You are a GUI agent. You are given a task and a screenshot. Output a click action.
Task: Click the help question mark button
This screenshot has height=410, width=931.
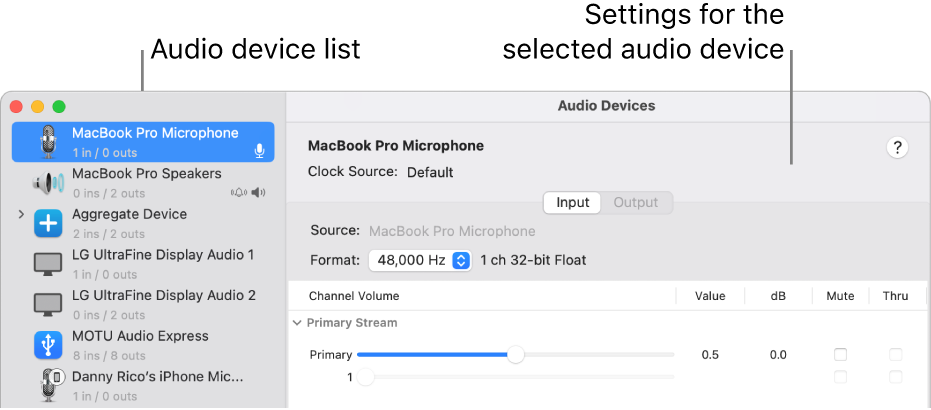897,148
